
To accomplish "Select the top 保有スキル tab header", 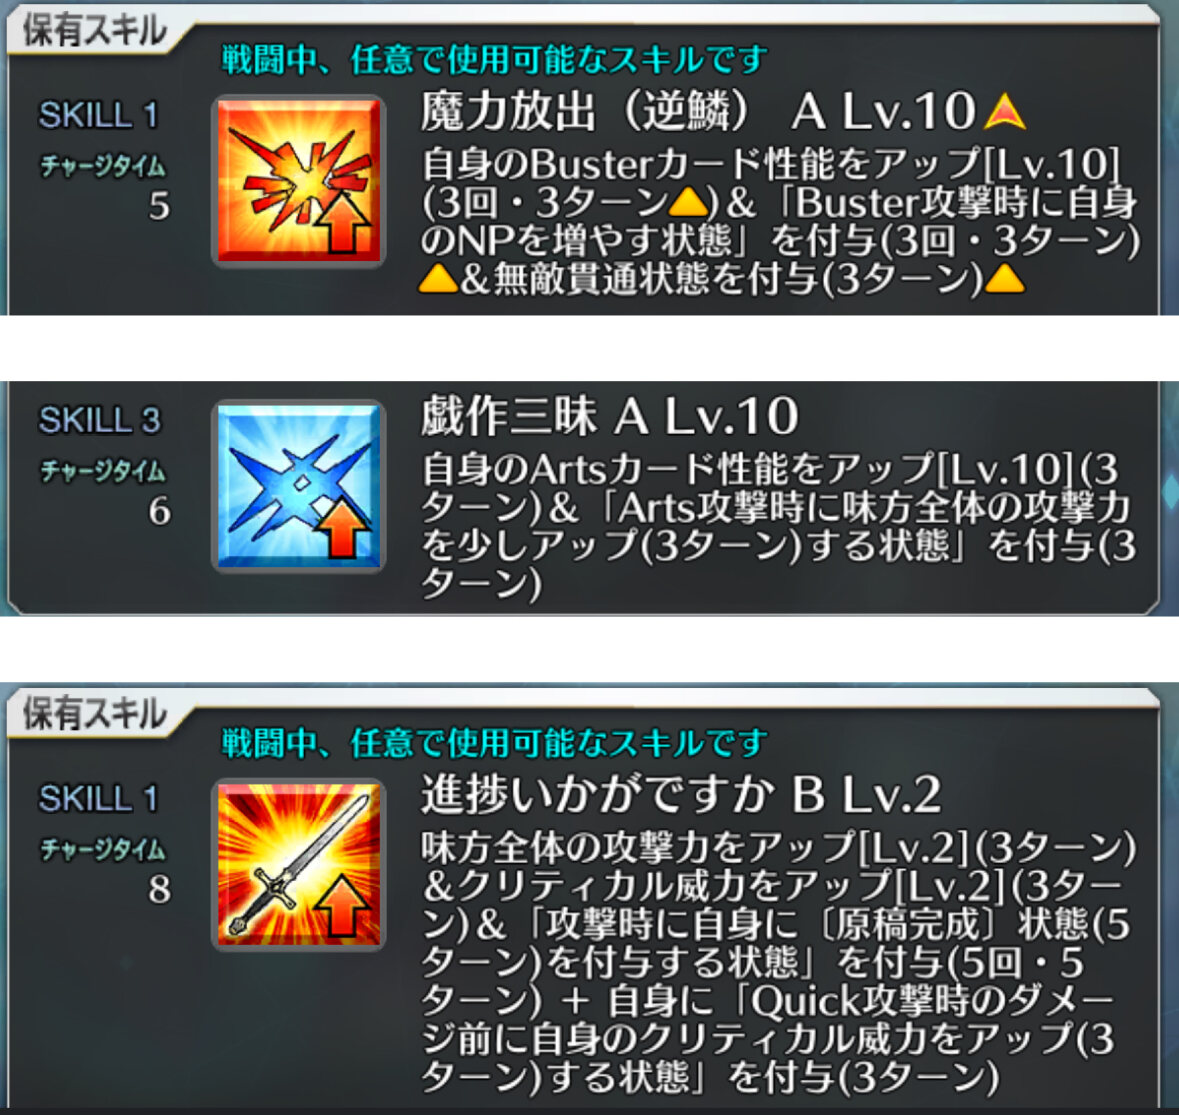I will coord(94,32).
